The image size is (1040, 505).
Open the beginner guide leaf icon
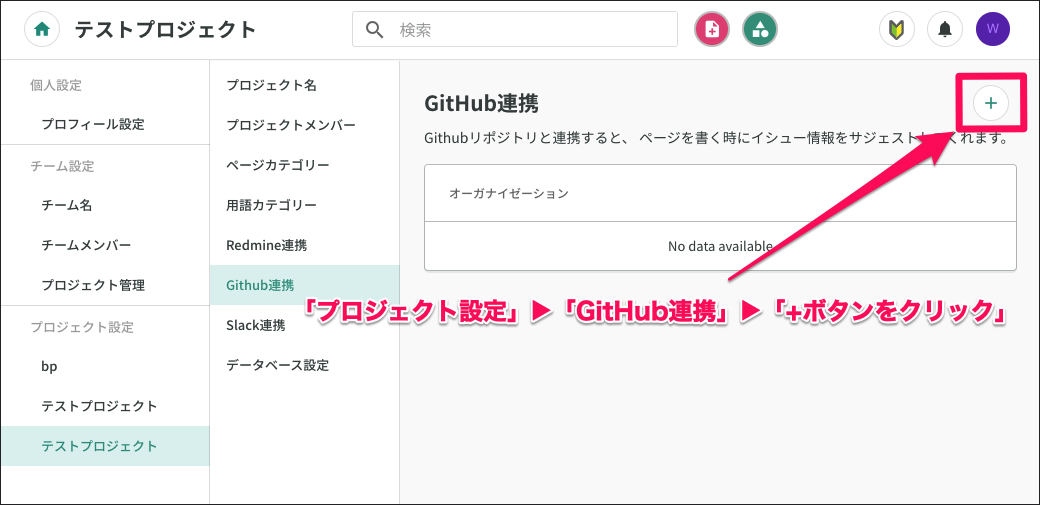[x=896, y=29]
